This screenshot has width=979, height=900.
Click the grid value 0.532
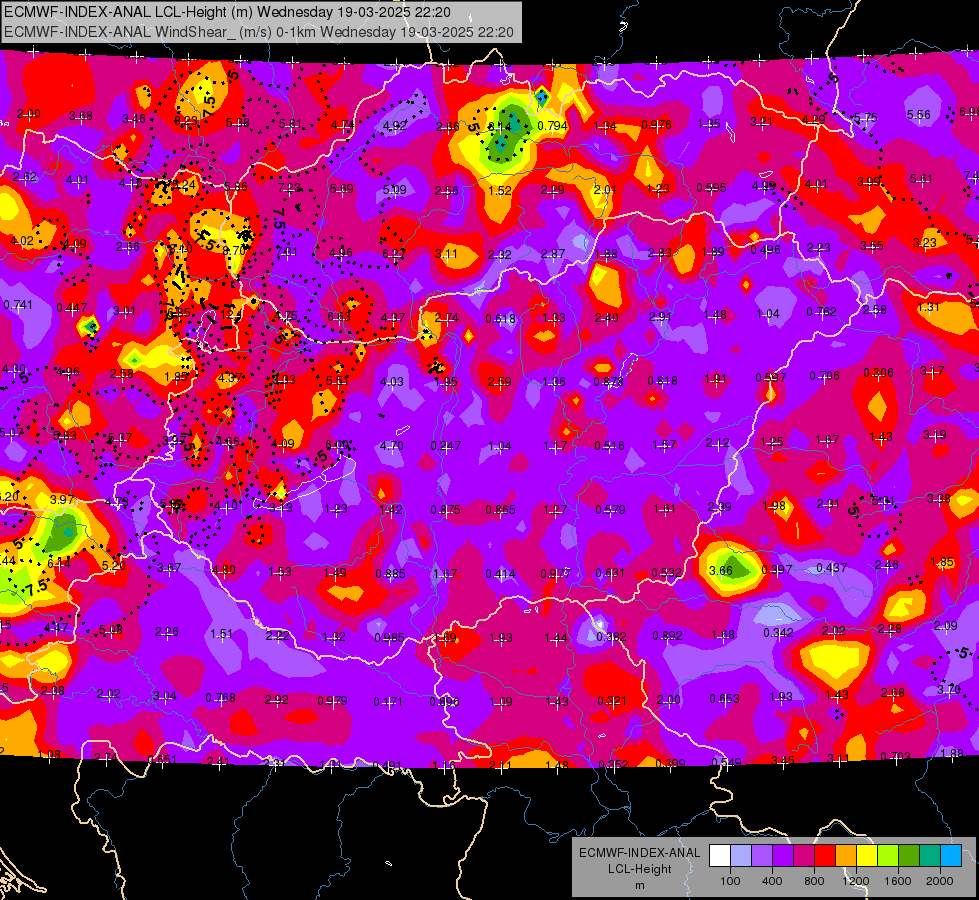click(666, 572)
